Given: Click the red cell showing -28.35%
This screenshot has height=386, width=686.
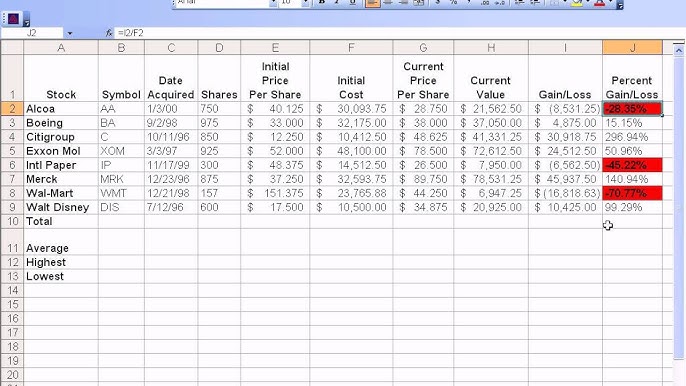Looking at the screenshot, I should (x=632, y=109).
